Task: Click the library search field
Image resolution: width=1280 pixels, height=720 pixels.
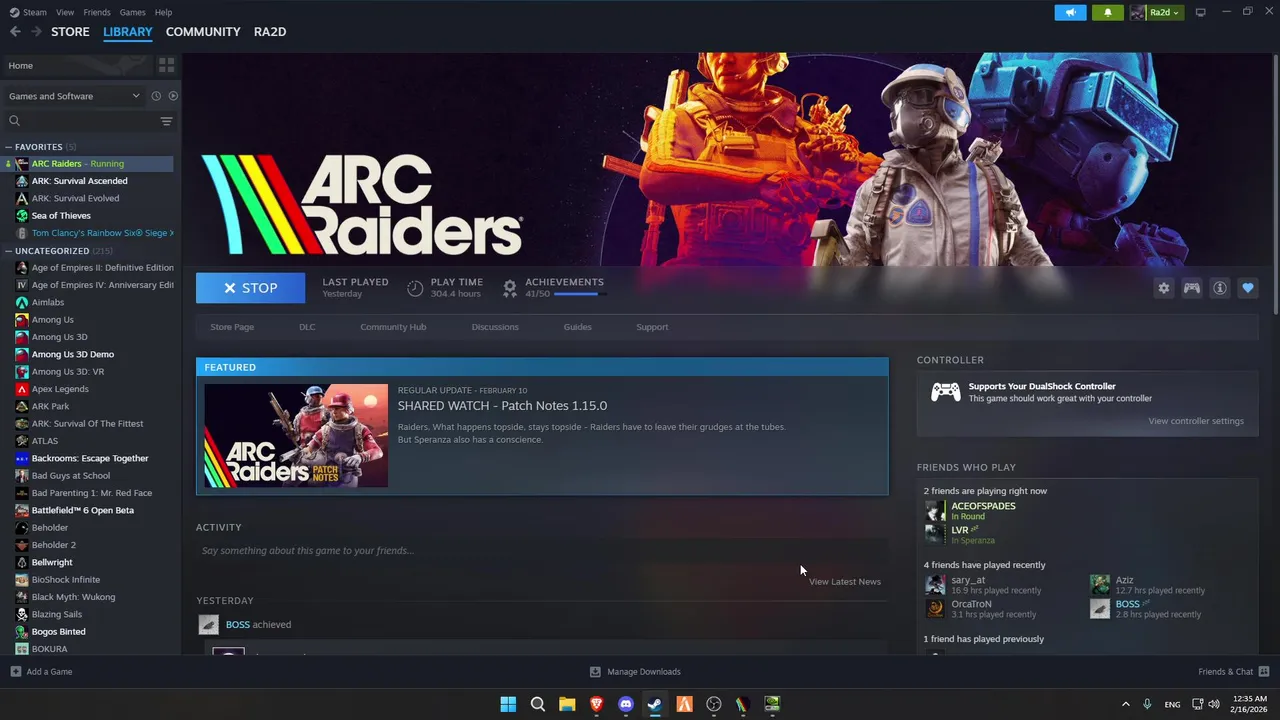Action: (x=80, y=121)
